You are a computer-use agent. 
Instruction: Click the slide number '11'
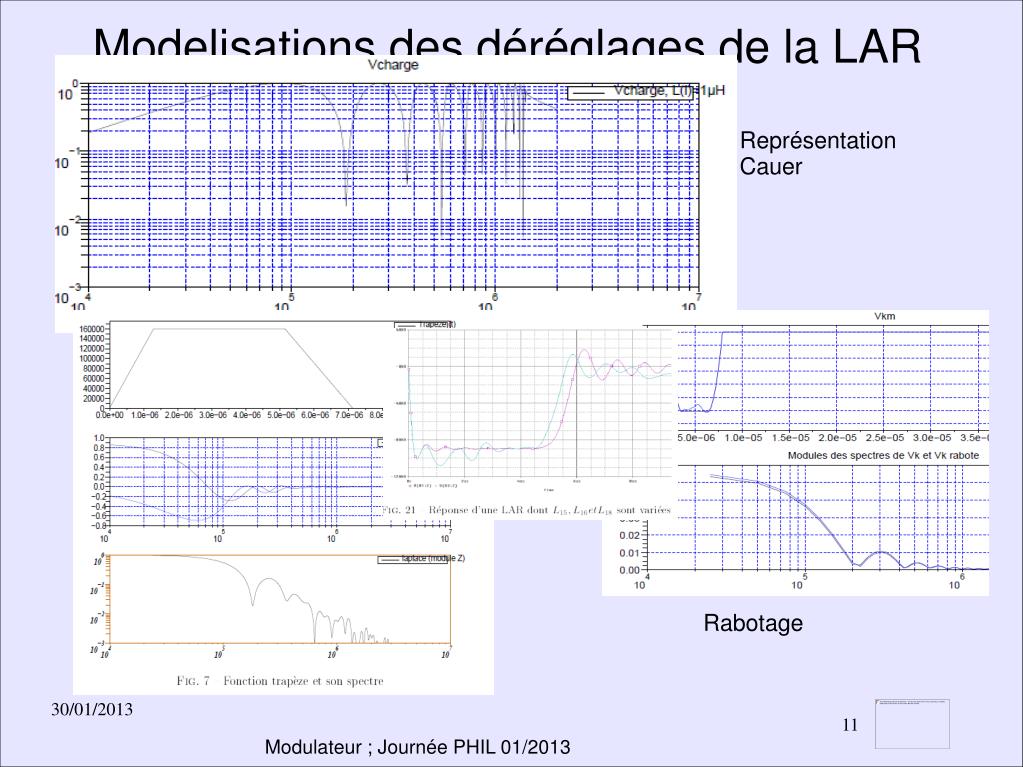coord(850,725)
